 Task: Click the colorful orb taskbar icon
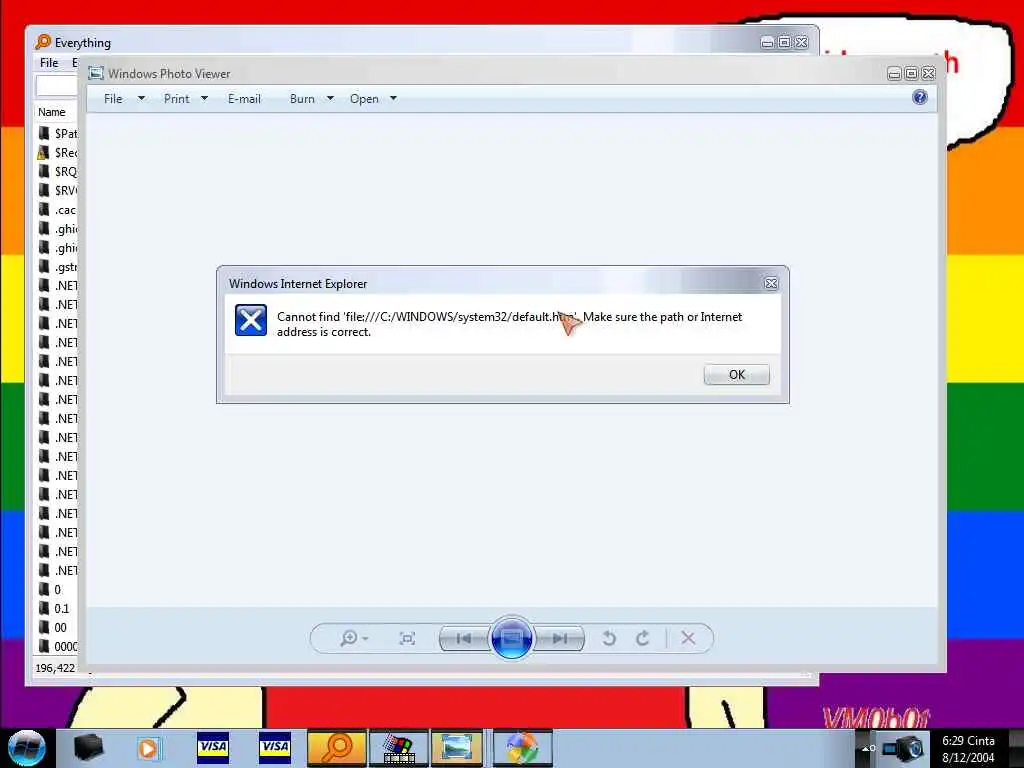click(x=522, y=748)
